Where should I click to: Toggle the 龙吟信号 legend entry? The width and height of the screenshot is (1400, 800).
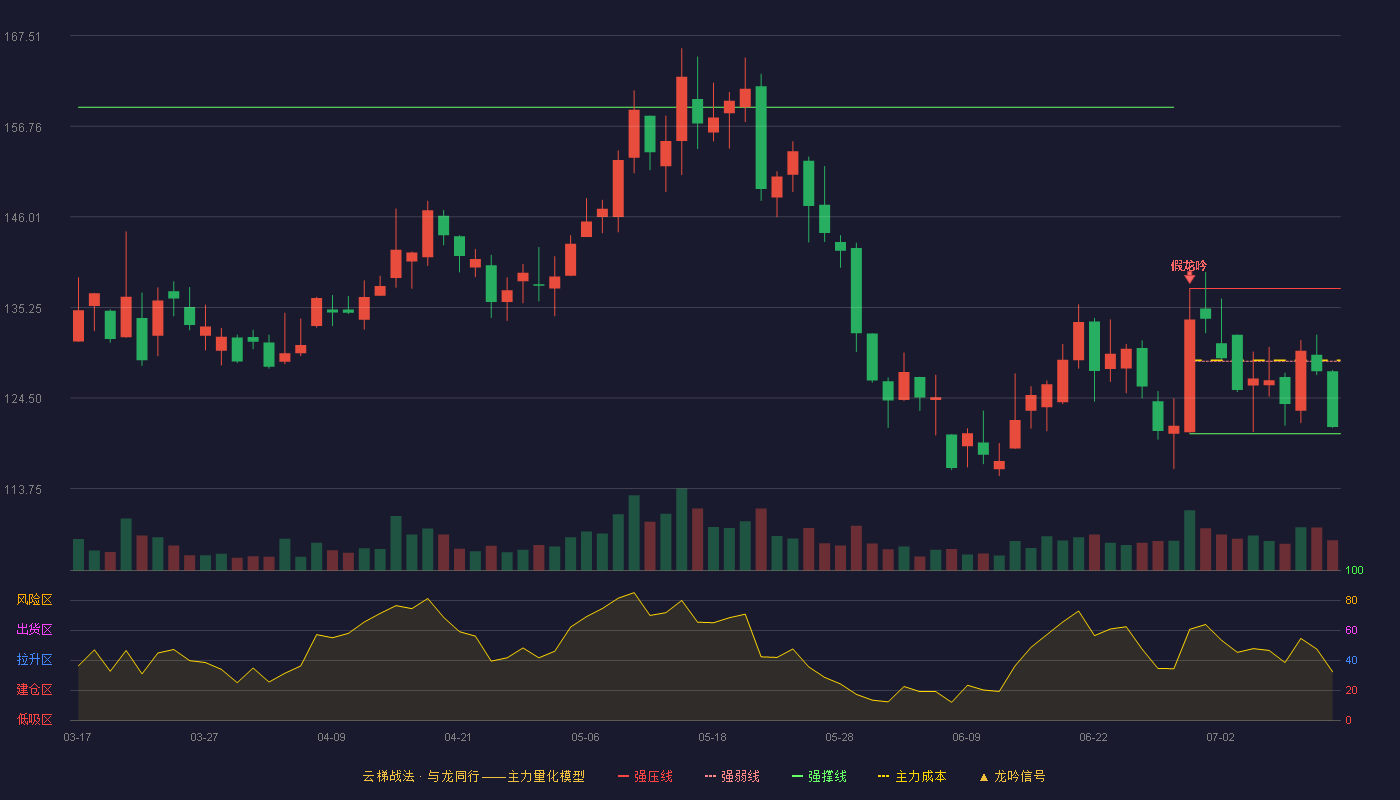click(x=1012, y=776)
